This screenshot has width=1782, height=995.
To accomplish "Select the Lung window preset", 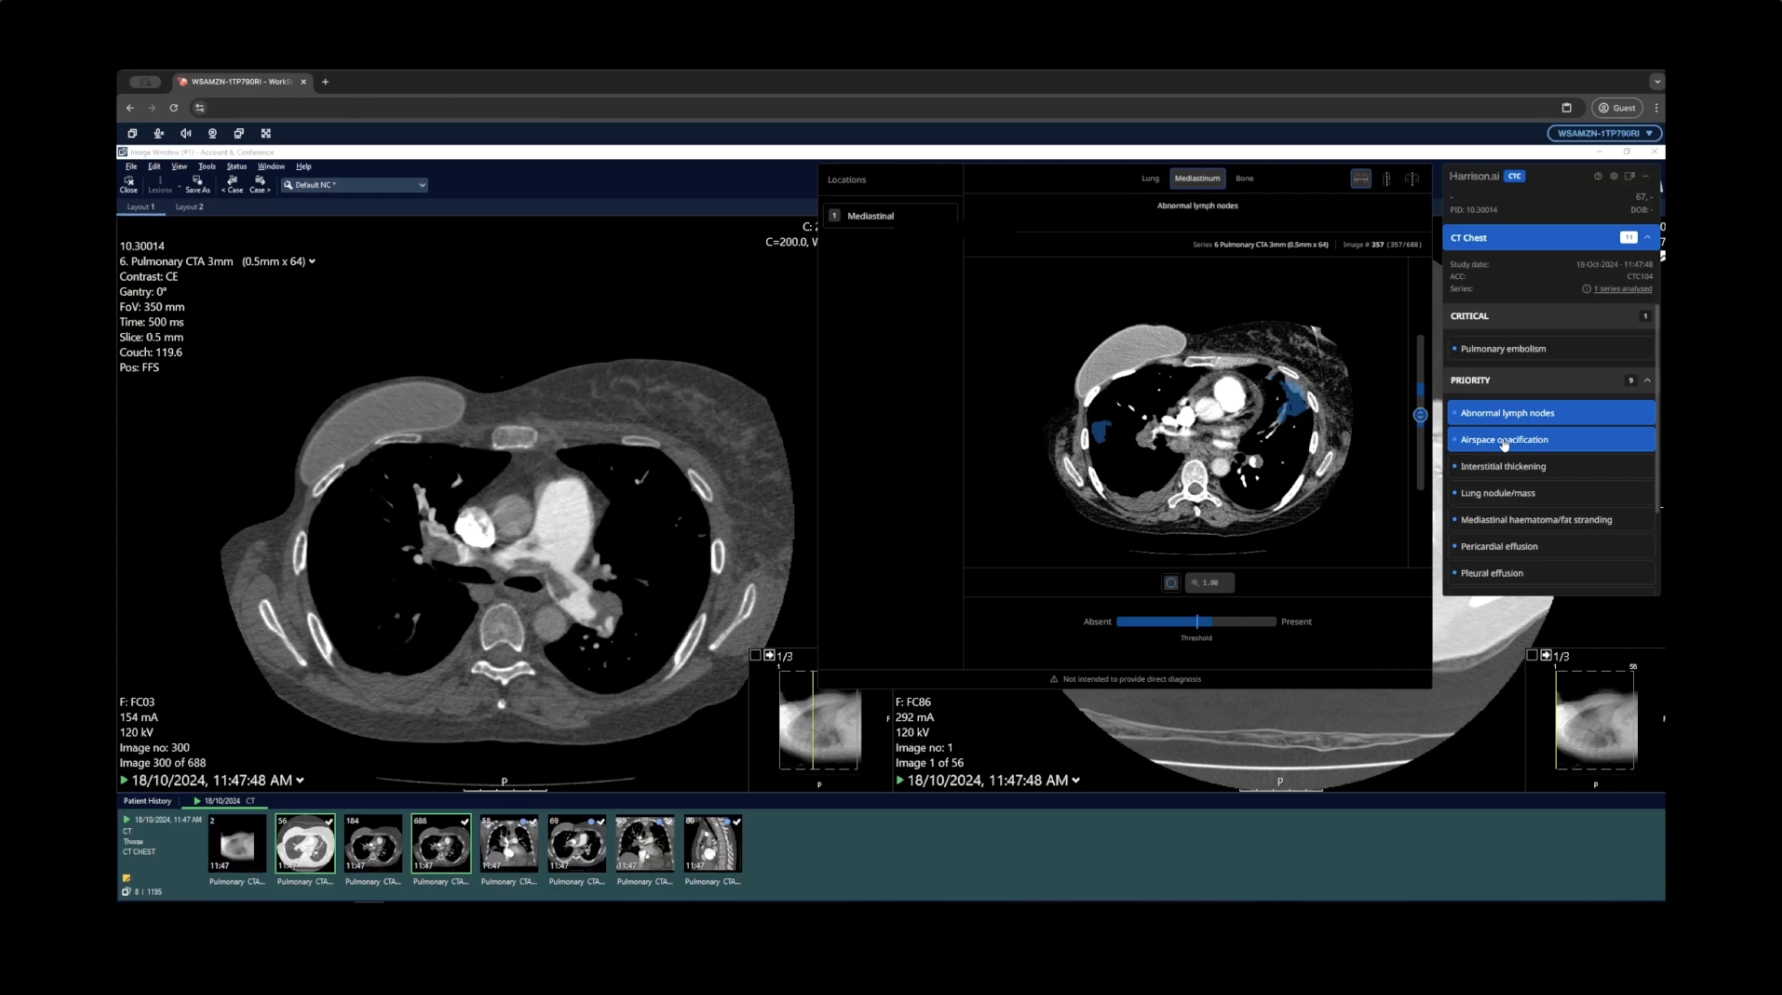I will [x=1150, y=179].
